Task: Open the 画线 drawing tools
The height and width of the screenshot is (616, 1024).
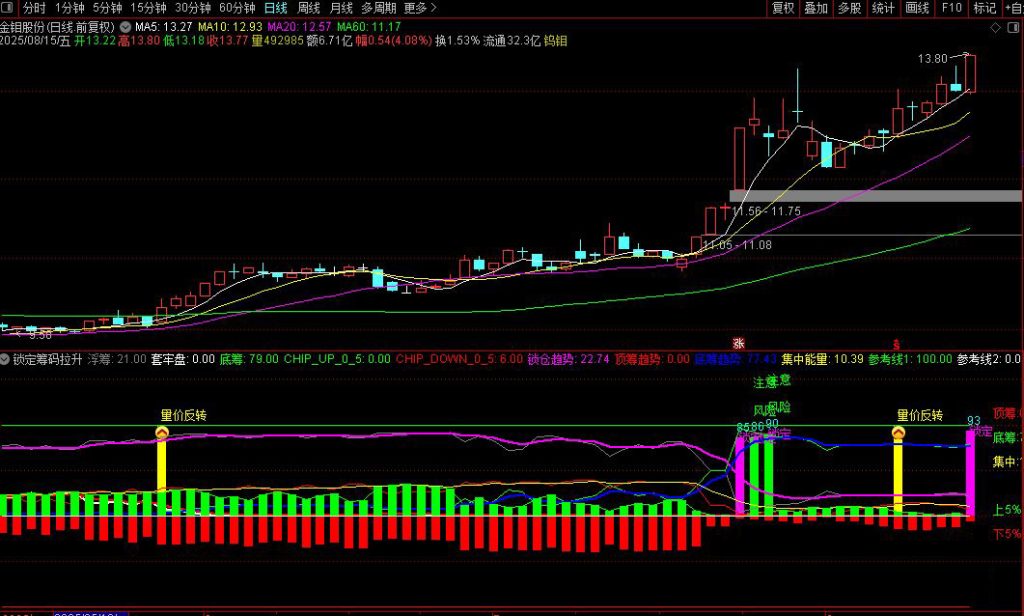Action: pos(917,8)
